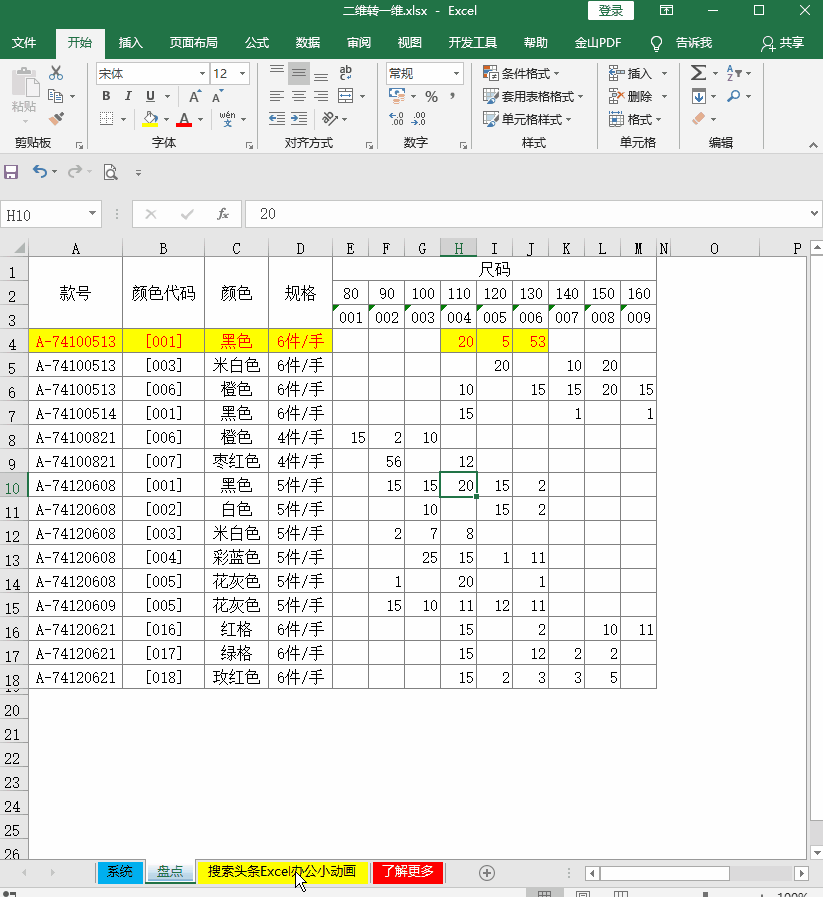Click the 共享 button
The height and width of the screenshot is (897, 823).
click(x=782, y=43)
